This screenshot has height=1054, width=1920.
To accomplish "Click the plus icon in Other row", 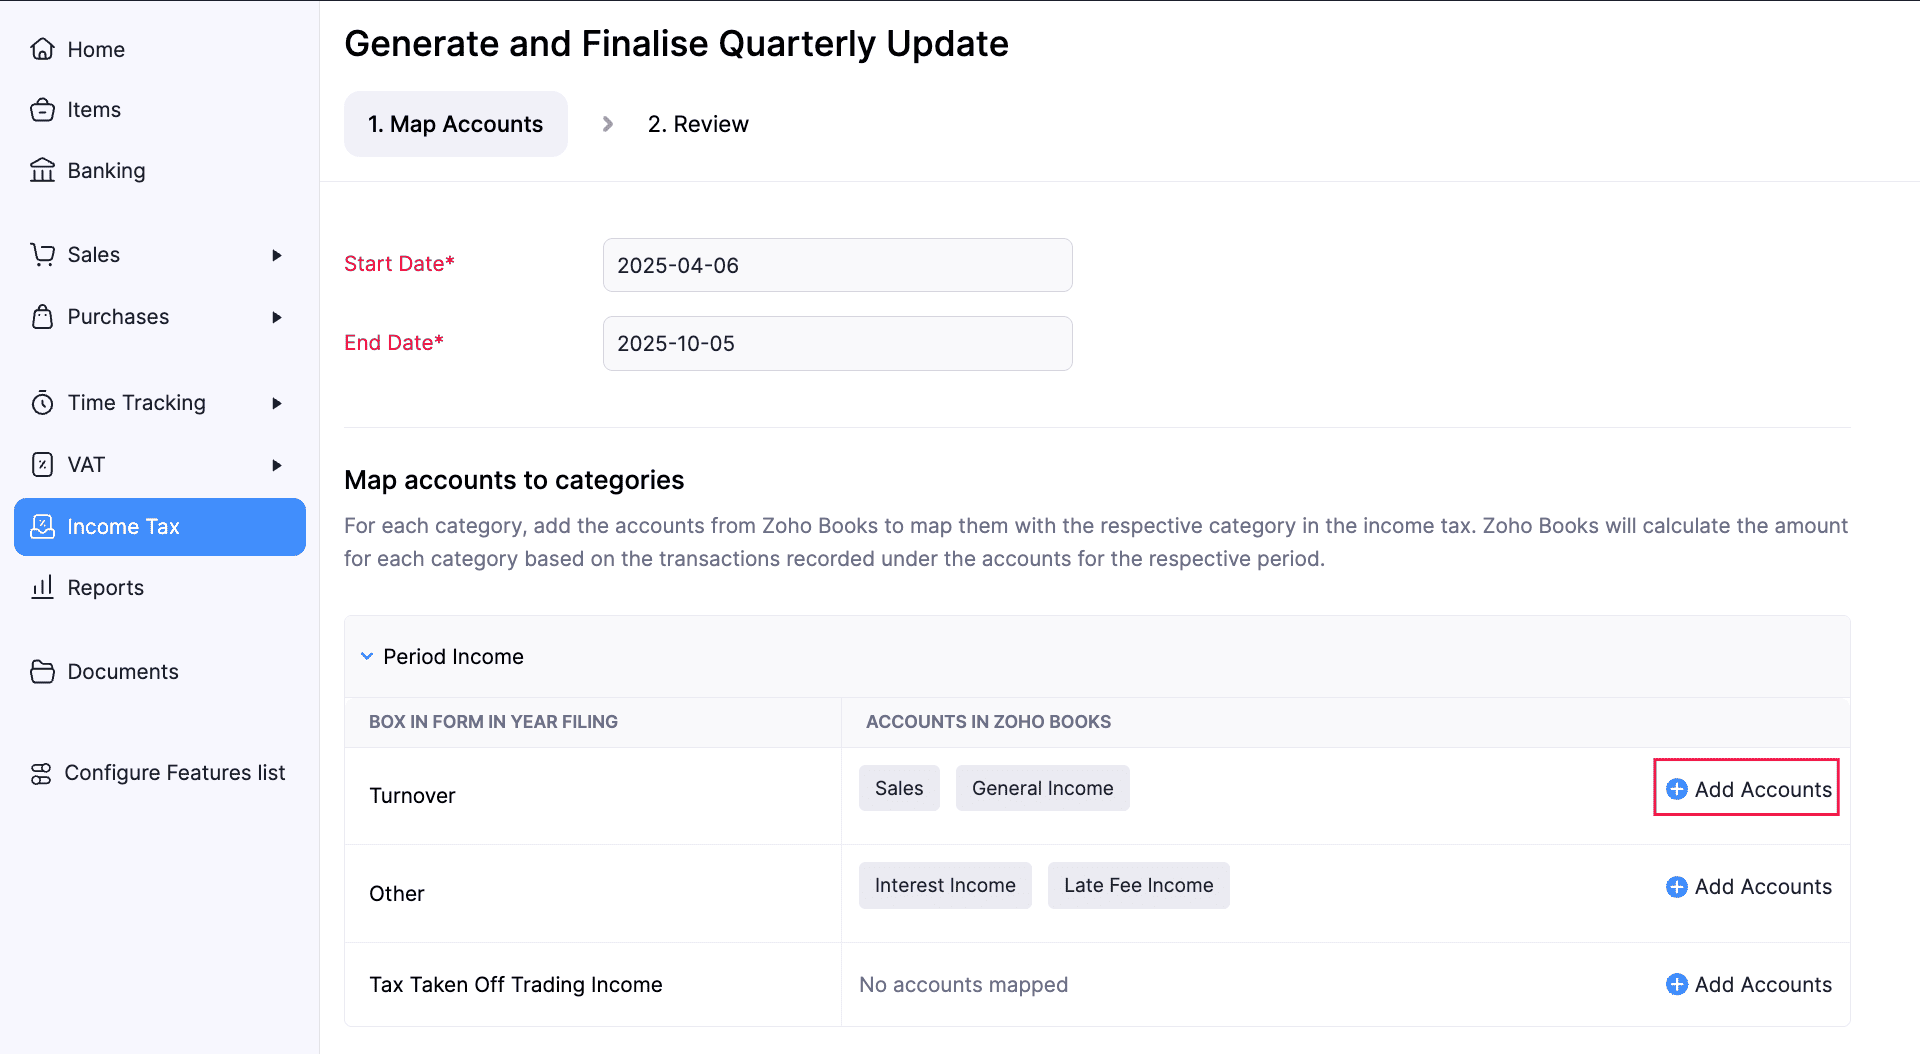I will (x=1676, y=887).
